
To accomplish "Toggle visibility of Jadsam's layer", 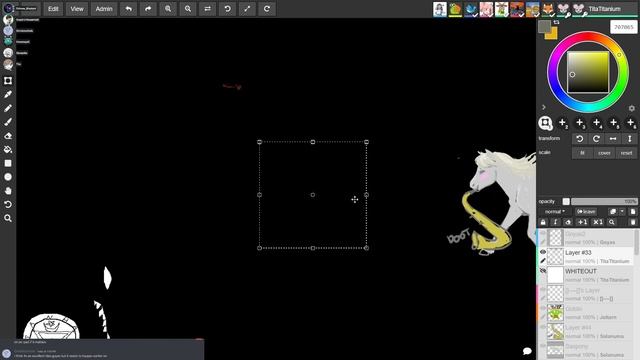I will click(x=543, y=308).
